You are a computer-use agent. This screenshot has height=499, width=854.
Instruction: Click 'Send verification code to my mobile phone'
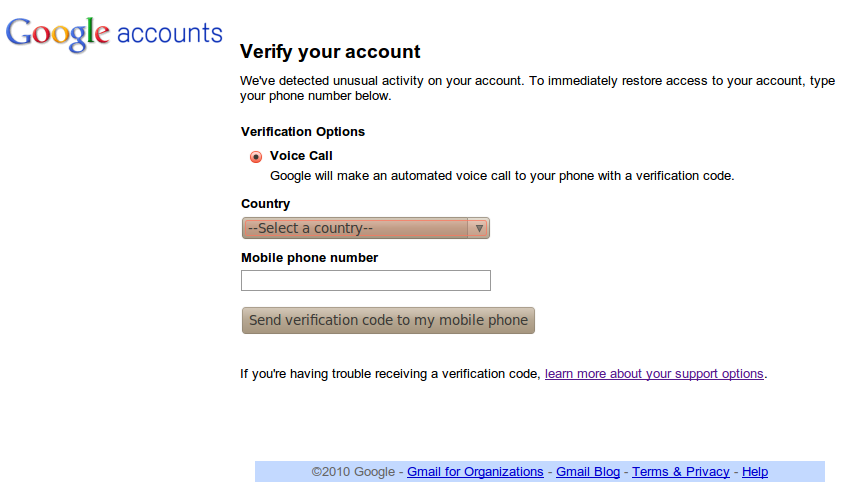pyautogui.click(x=388, y=320)
